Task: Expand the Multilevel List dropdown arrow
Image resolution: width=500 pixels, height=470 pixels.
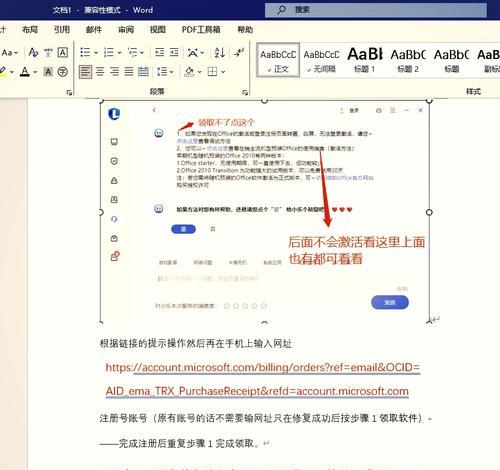Action: [x=142, y=53]
